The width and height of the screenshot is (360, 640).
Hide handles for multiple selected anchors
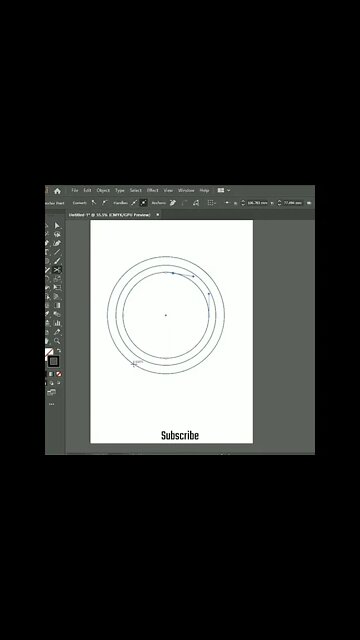[144, 202]
